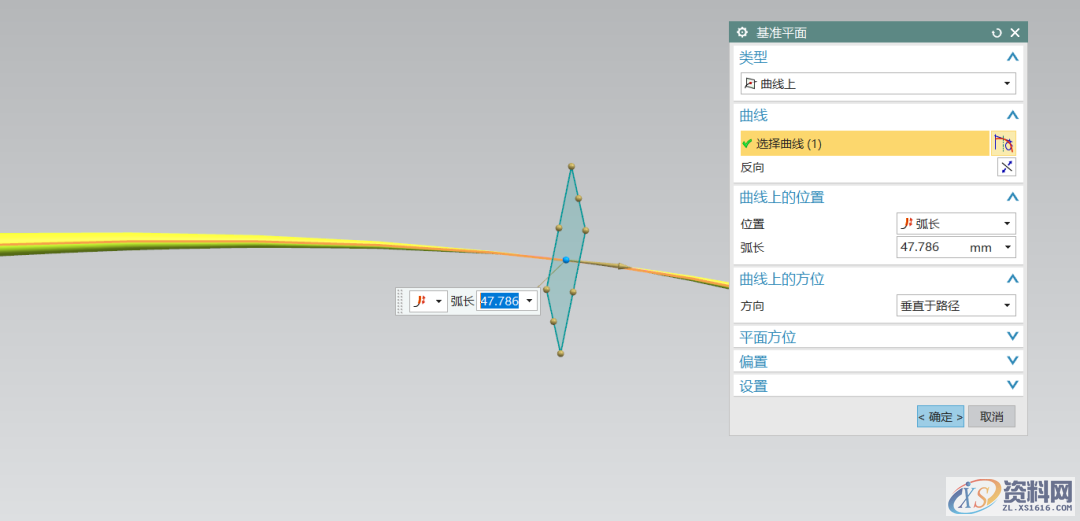Click the 确定 button
Screen dimensions: 1080x521
tap(940, 416)
